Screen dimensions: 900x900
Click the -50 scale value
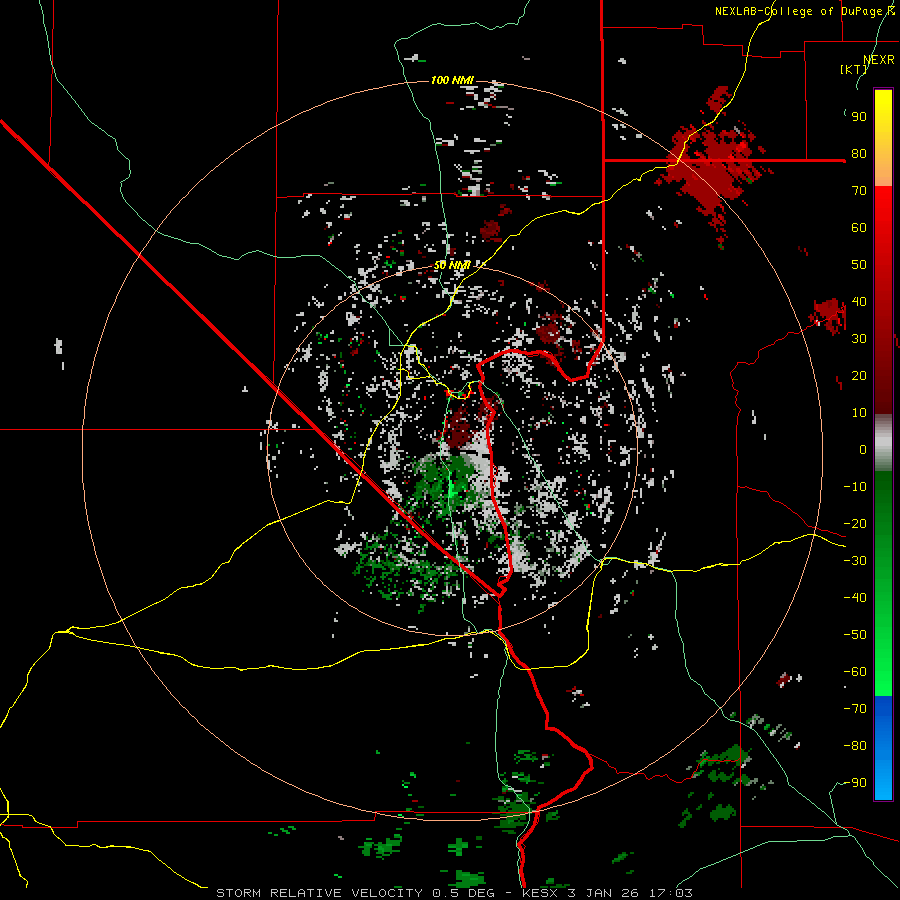(855, 635)
